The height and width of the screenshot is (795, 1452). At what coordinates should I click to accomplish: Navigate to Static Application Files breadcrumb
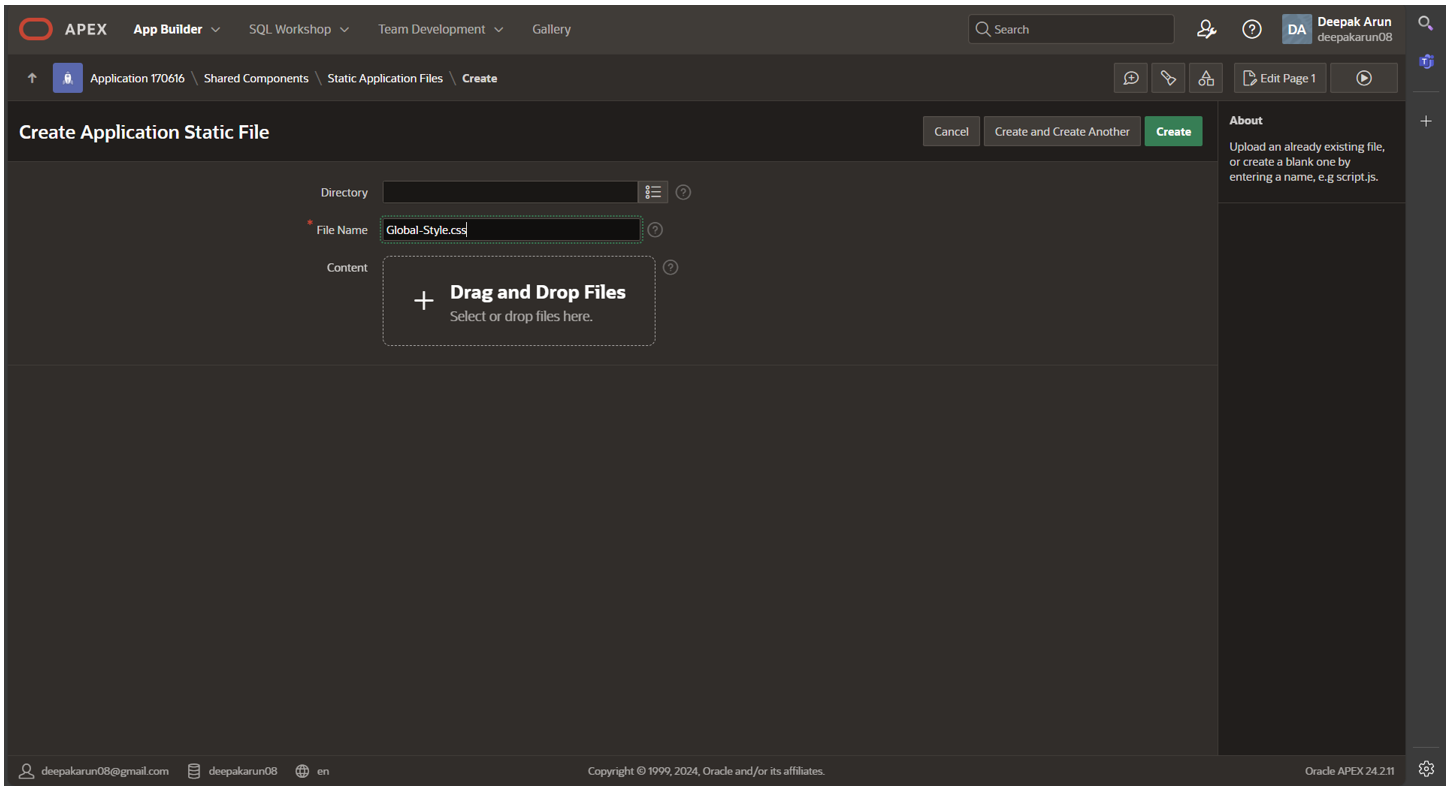click(x=385, y=78)
